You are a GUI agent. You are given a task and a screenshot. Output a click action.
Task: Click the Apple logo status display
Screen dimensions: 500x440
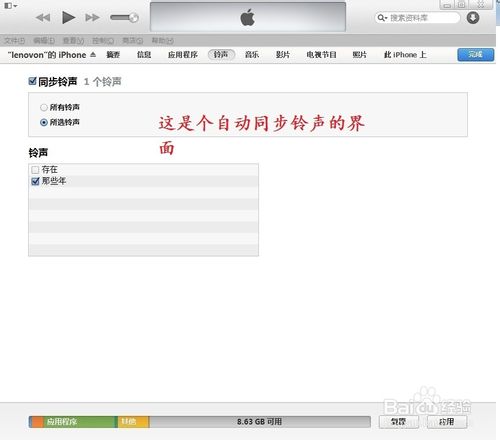point(248,17)
